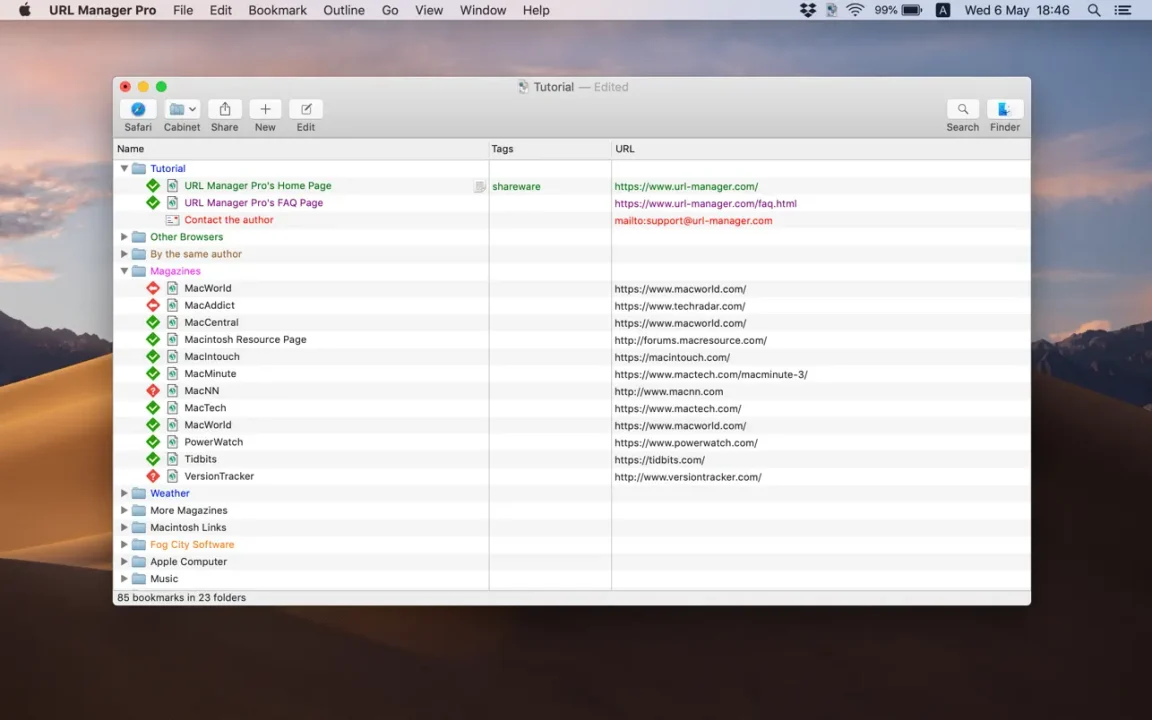Click the Edit toolbar icon

coord(306,110)
